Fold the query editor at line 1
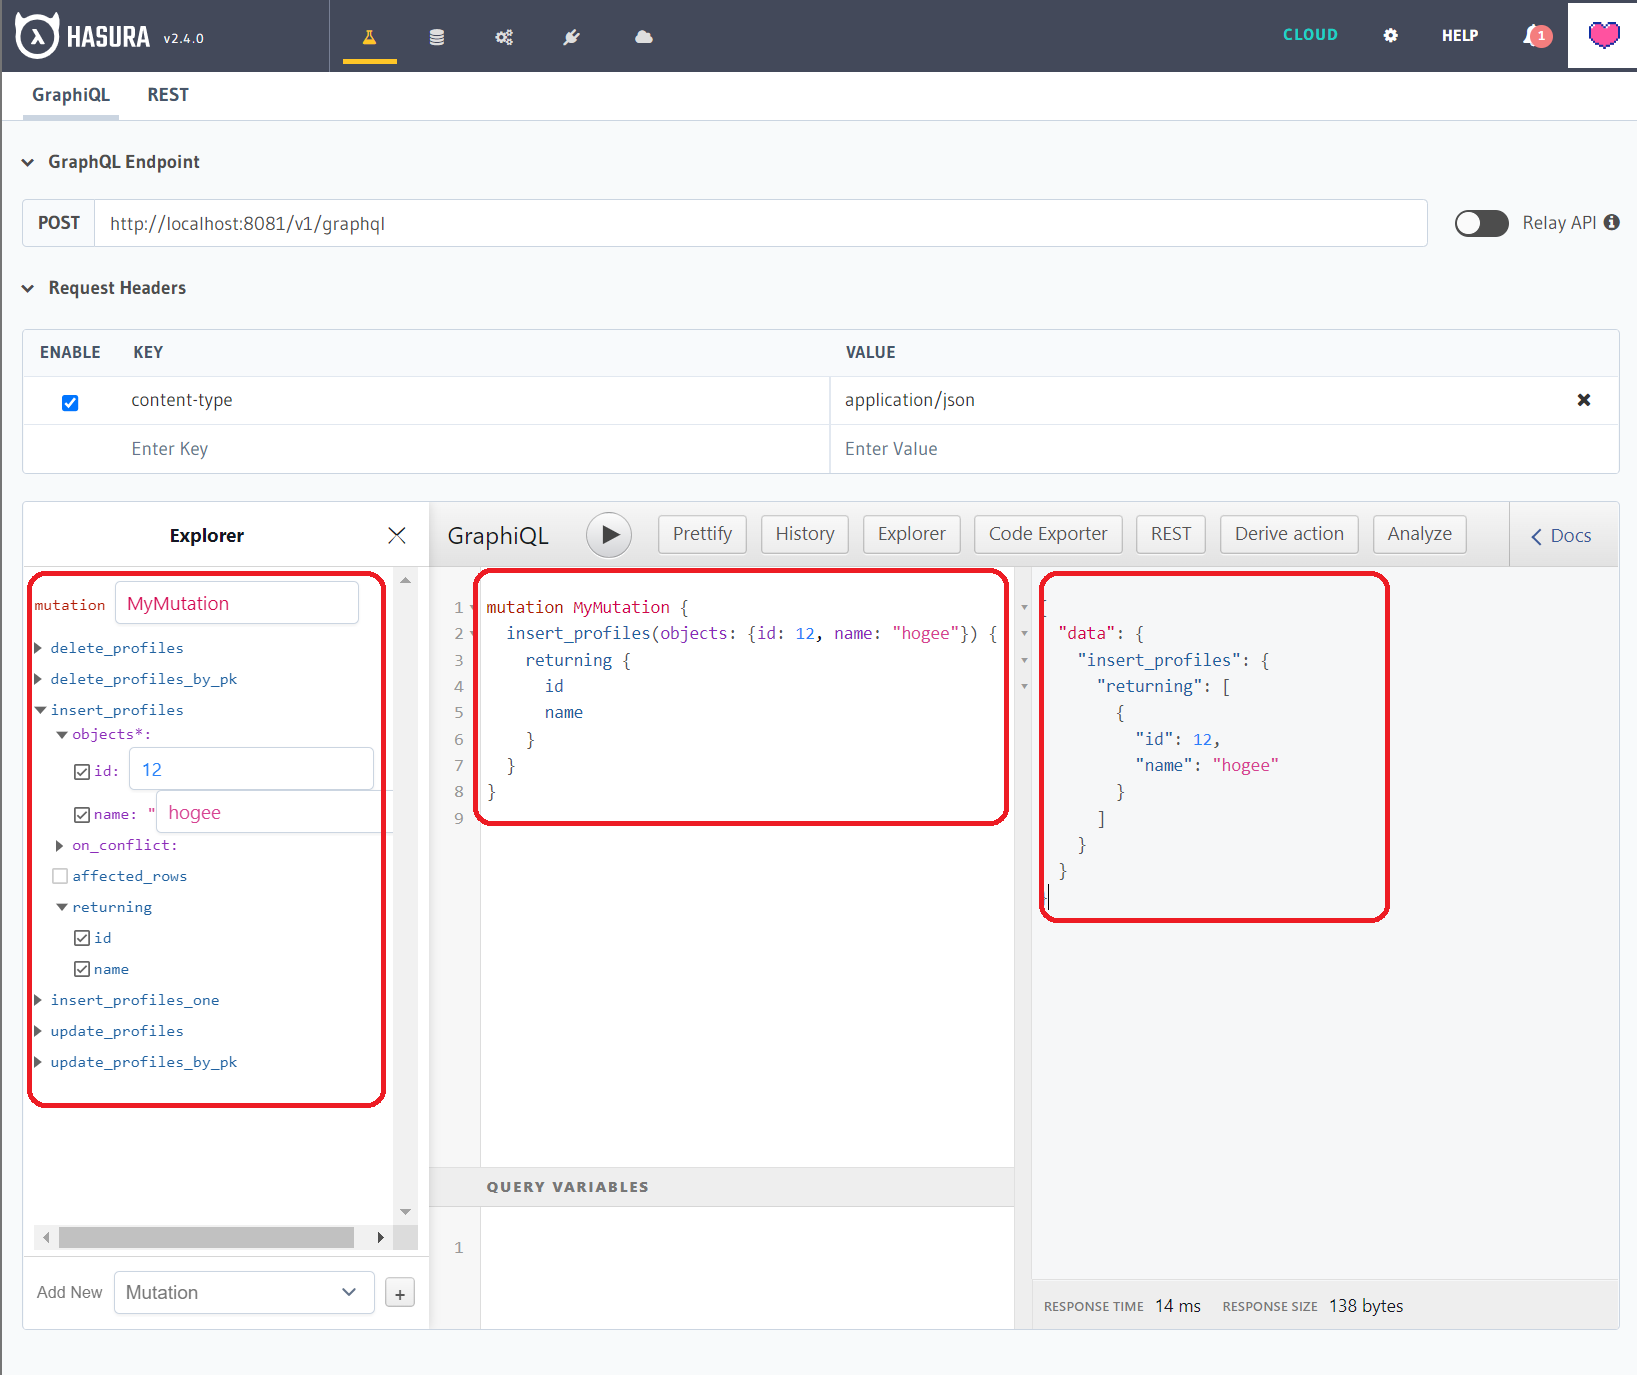 coord(473,607)
